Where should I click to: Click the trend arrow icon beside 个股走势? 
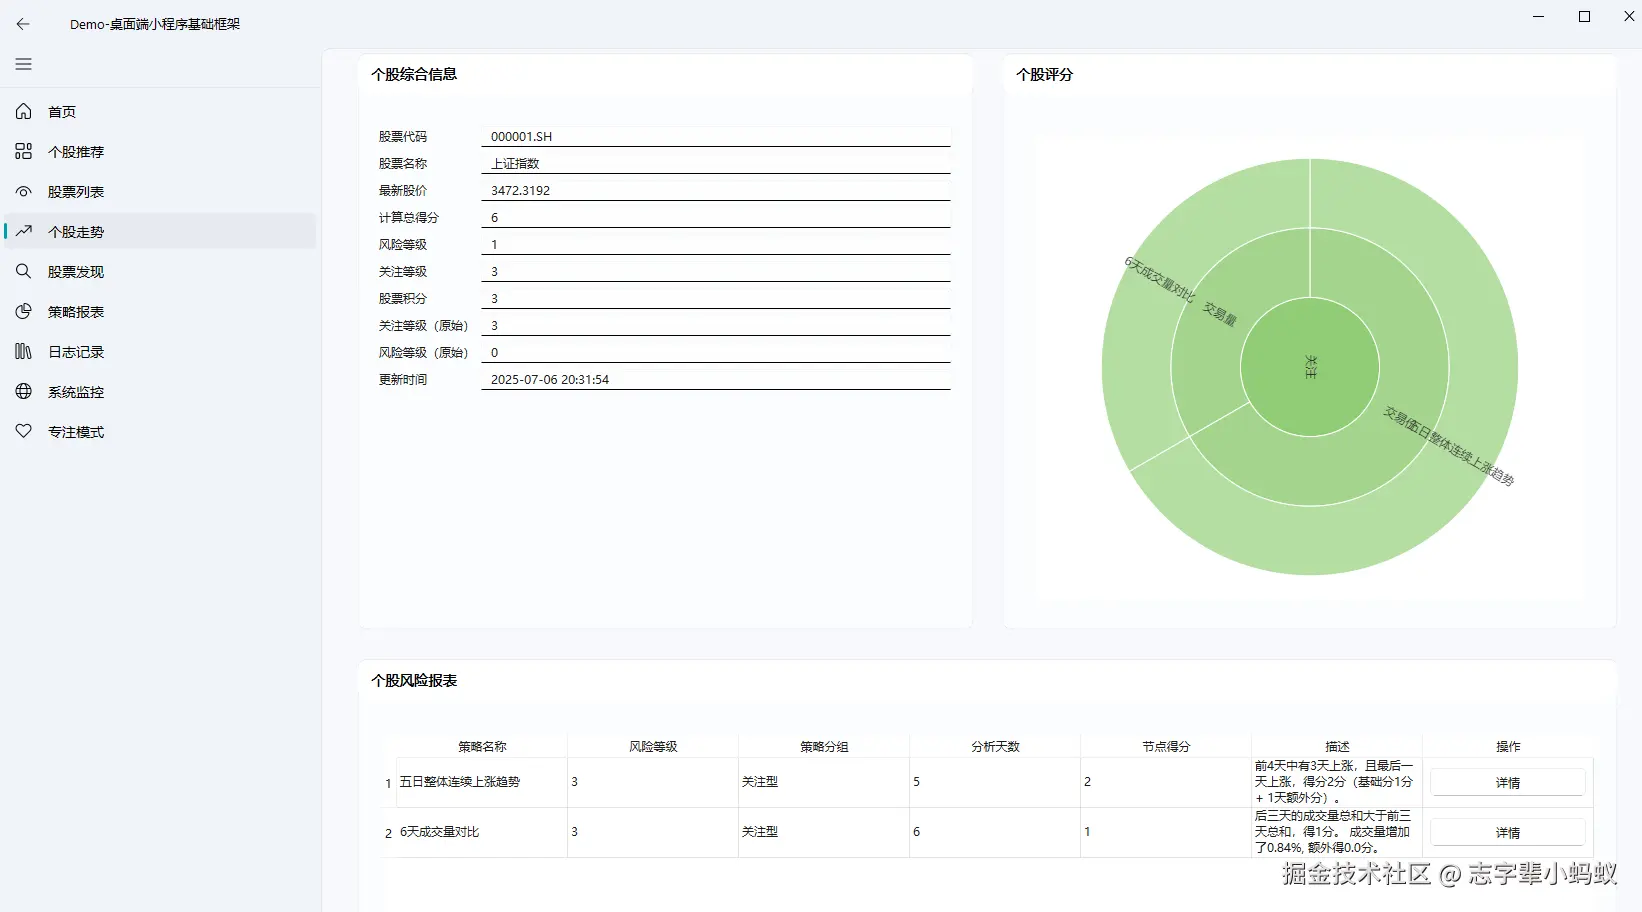(x=23, y=231)
